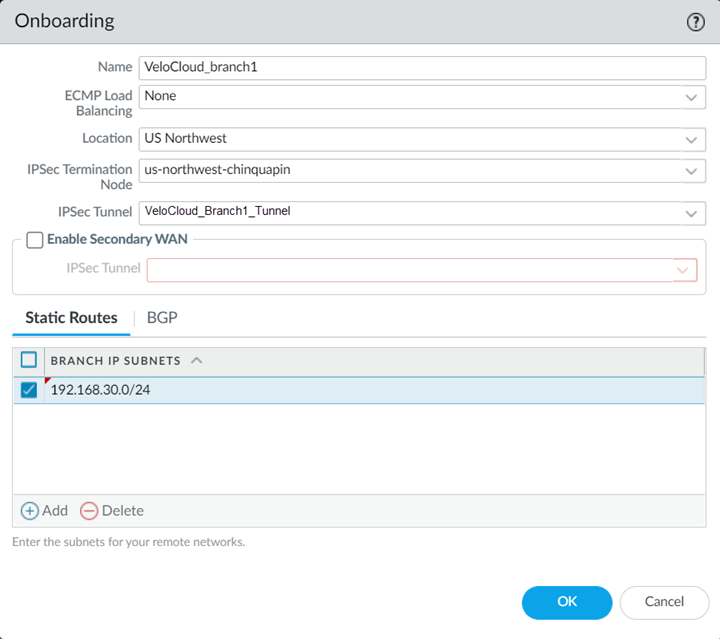Image resolution: width=720 pixels, height=639 pixels.
Task: Click the empty area of subnets list
Action: coord(358,448)
